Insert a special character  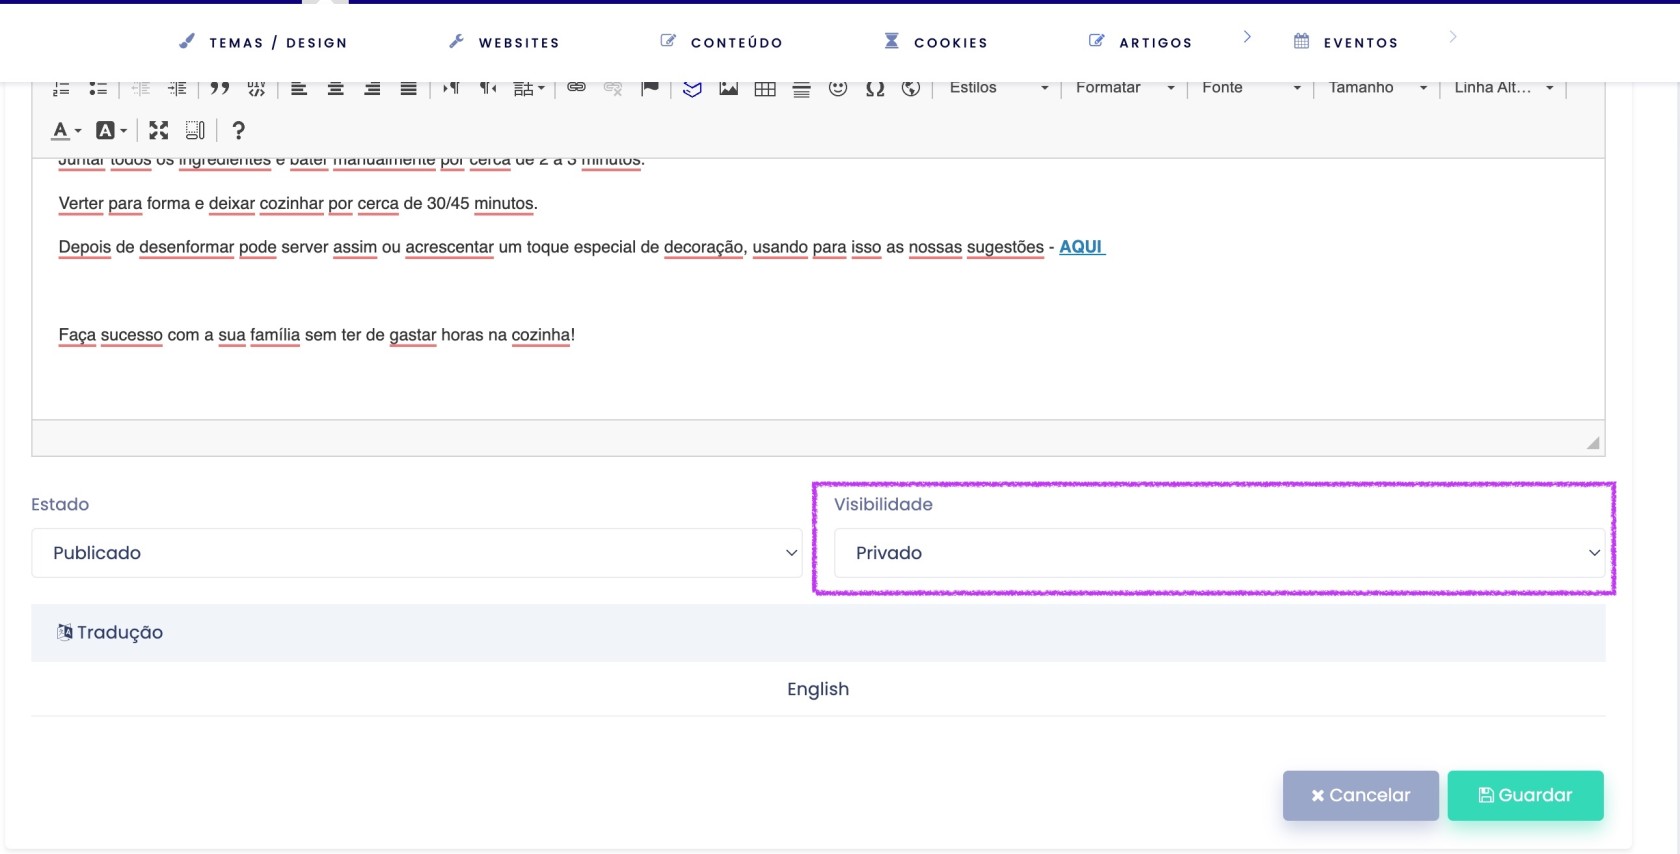point(875,88)
